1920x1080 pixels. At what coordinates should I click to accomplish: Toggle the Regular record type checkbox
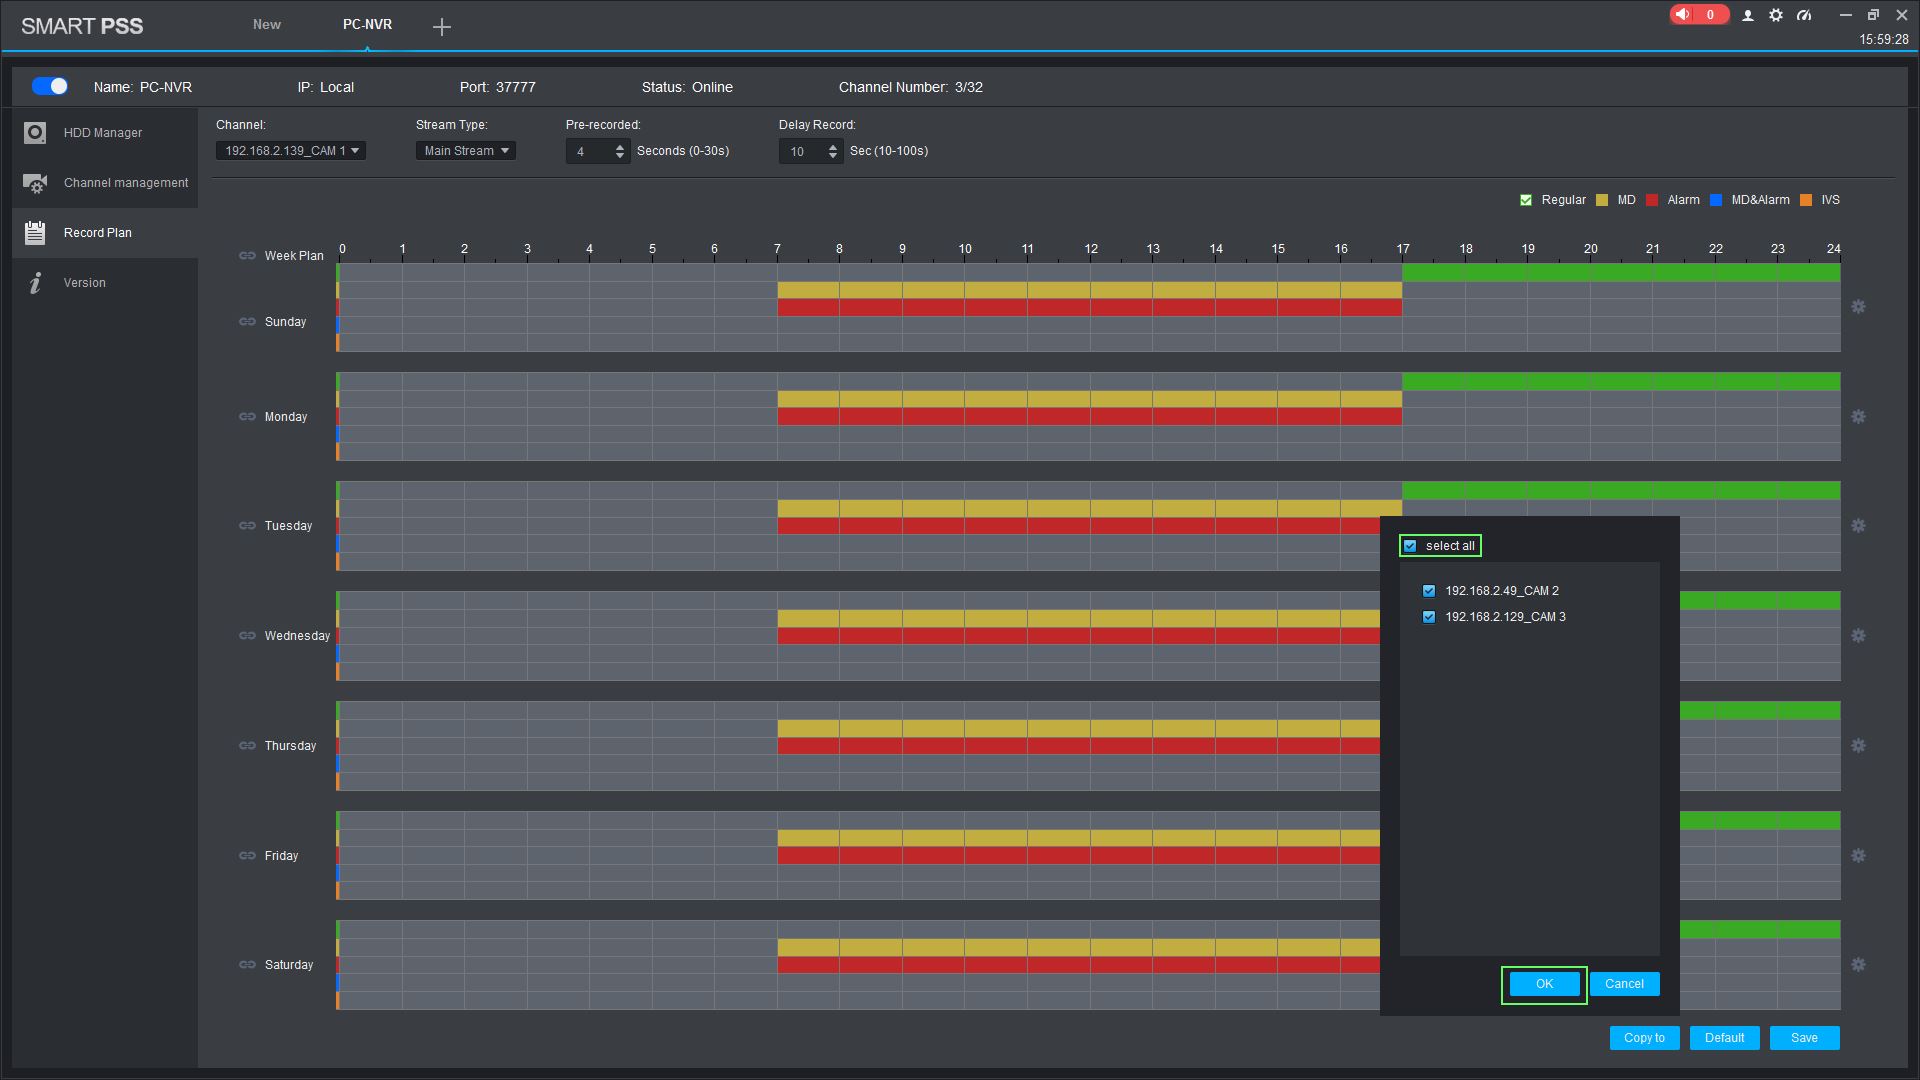click(x=1526, y=200)
